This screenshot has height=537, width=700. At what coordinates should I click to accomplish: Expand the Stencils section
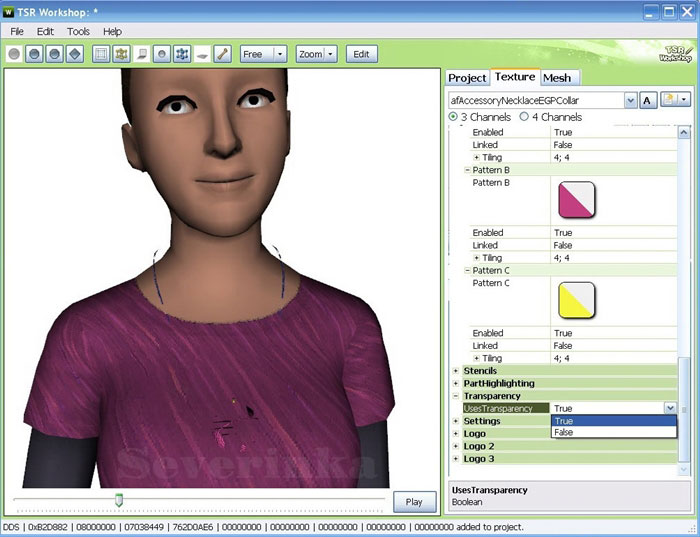[x=456, y=371]
